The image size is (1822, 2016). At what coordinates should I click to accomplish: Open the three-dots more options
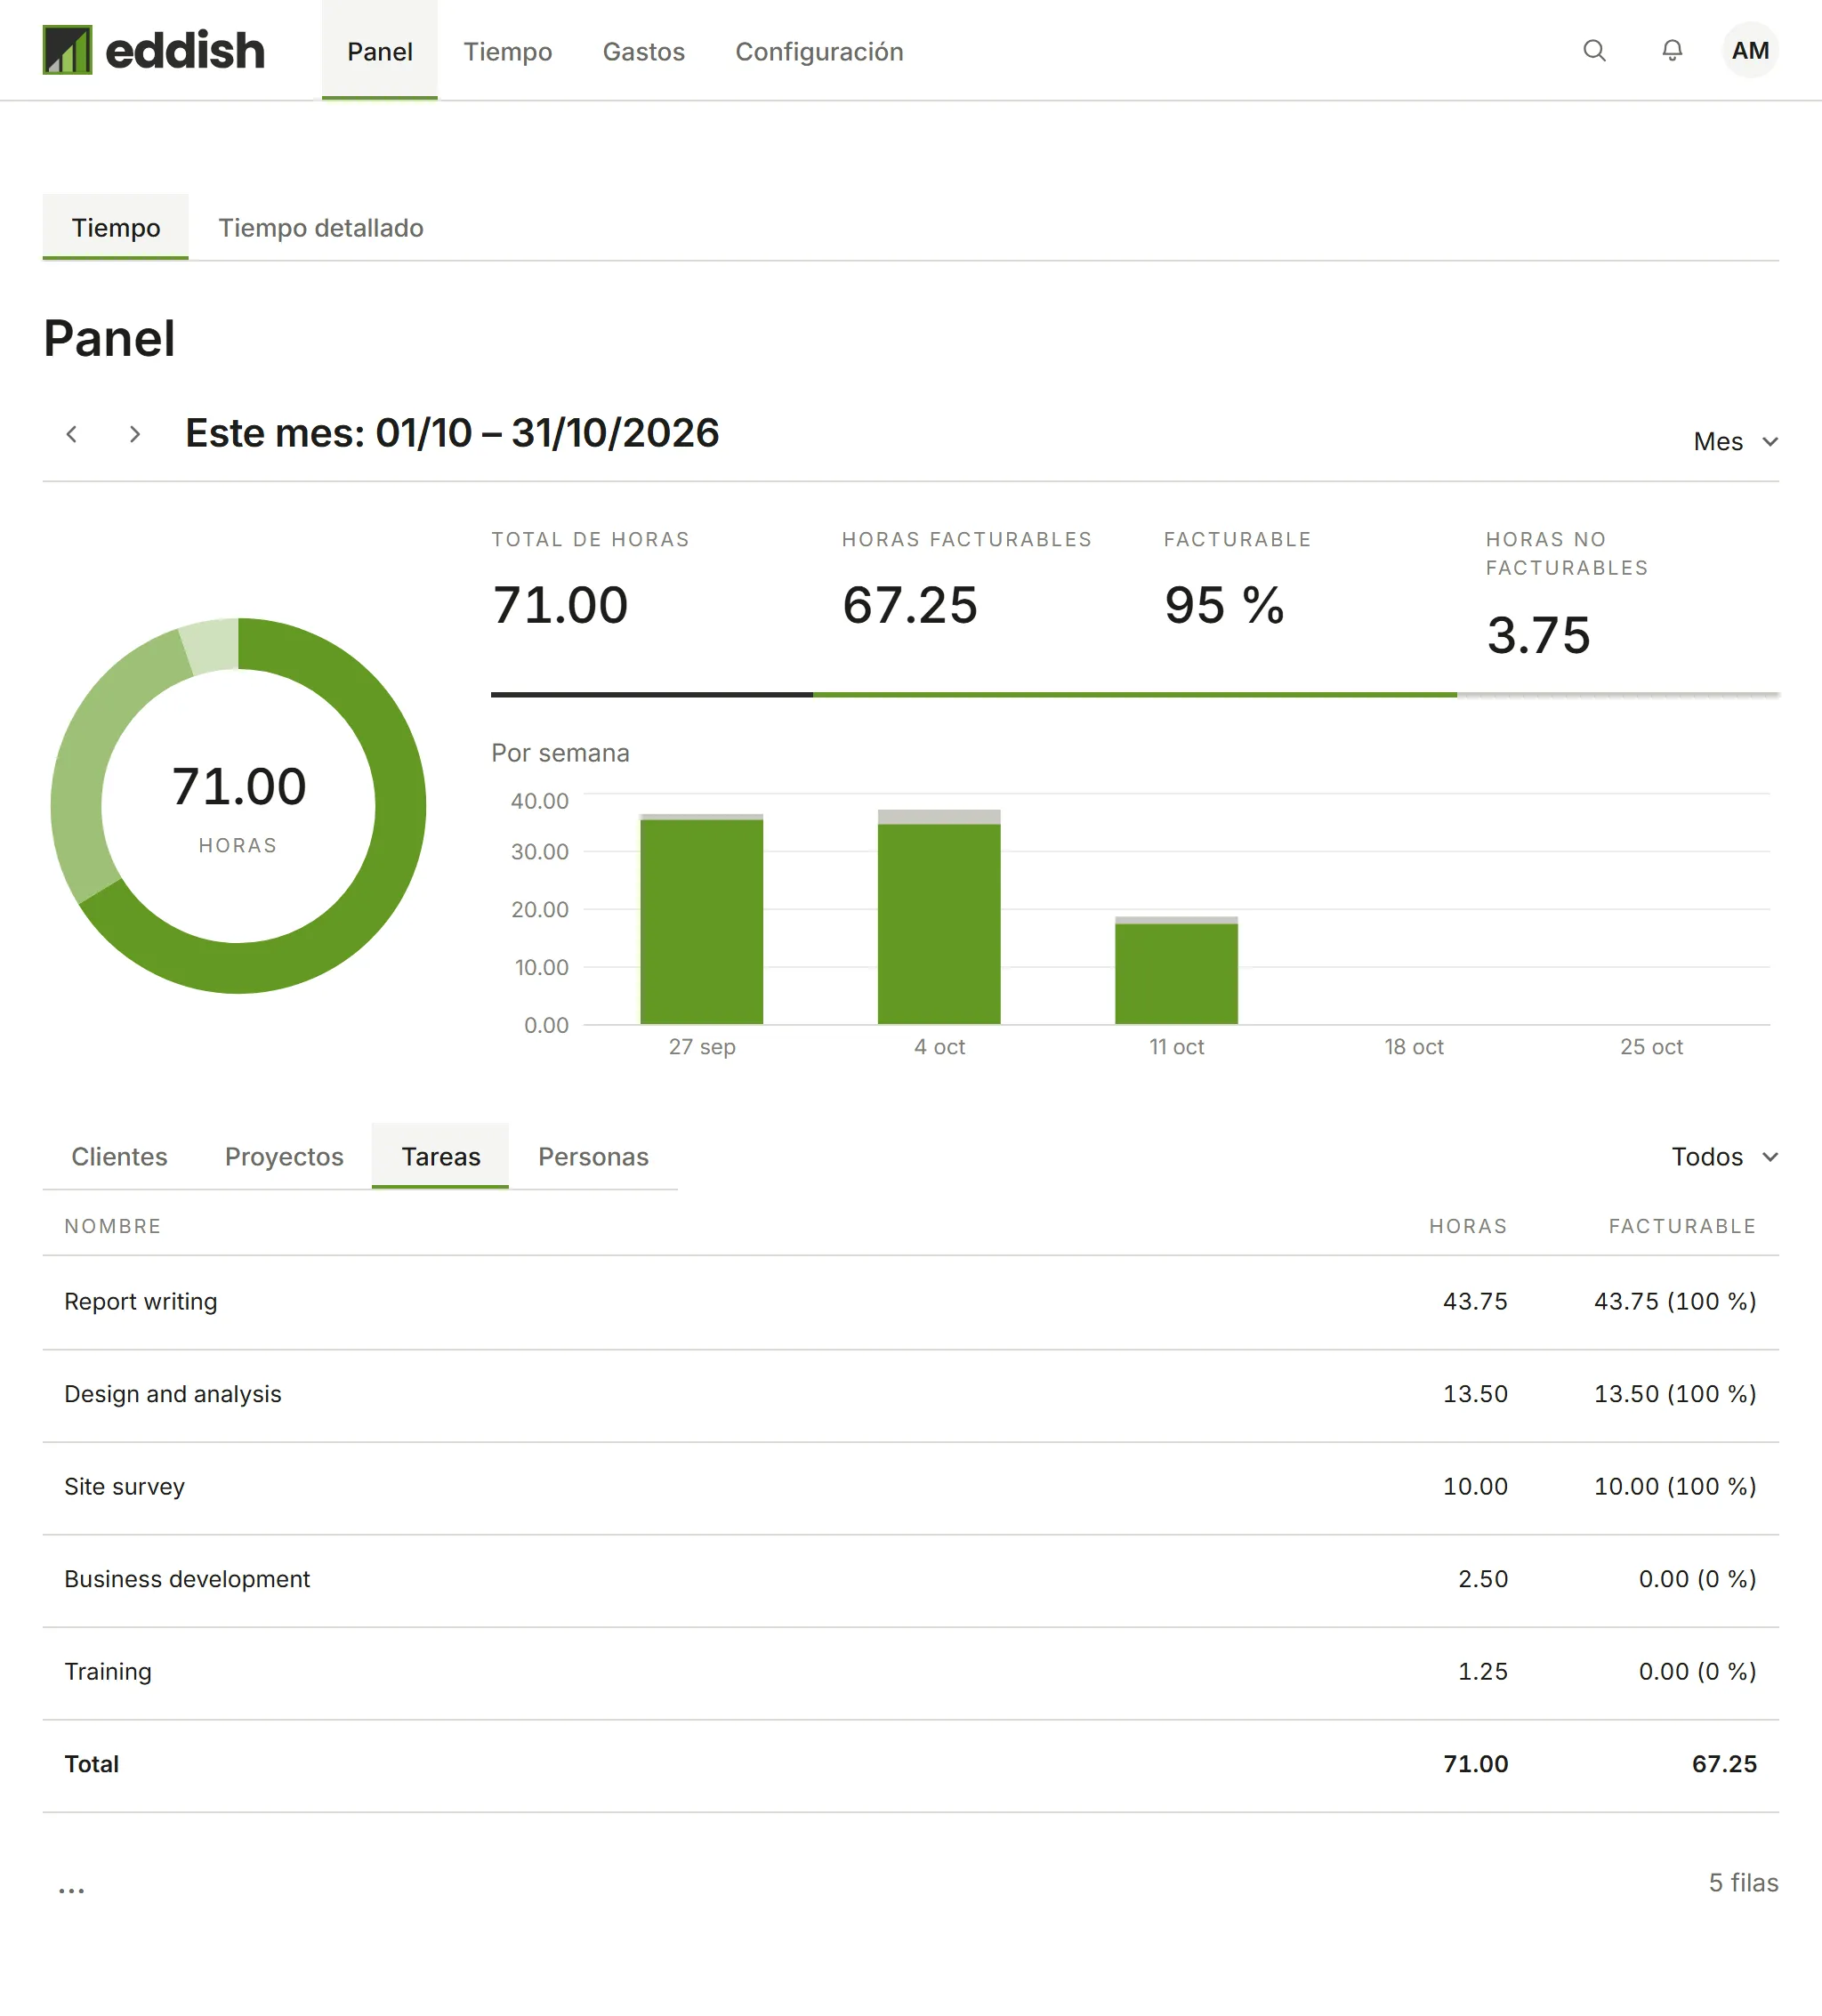point(71,1889)
